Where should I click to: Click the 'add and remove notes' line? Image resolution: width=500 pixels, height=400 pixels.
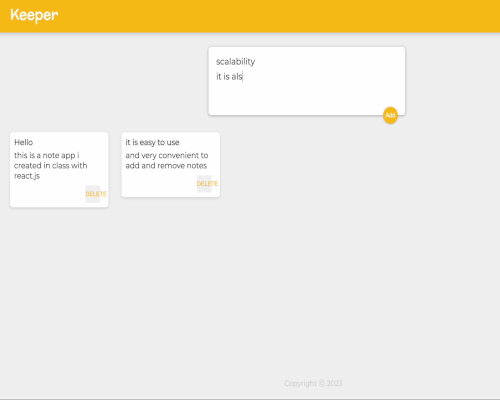166,166
